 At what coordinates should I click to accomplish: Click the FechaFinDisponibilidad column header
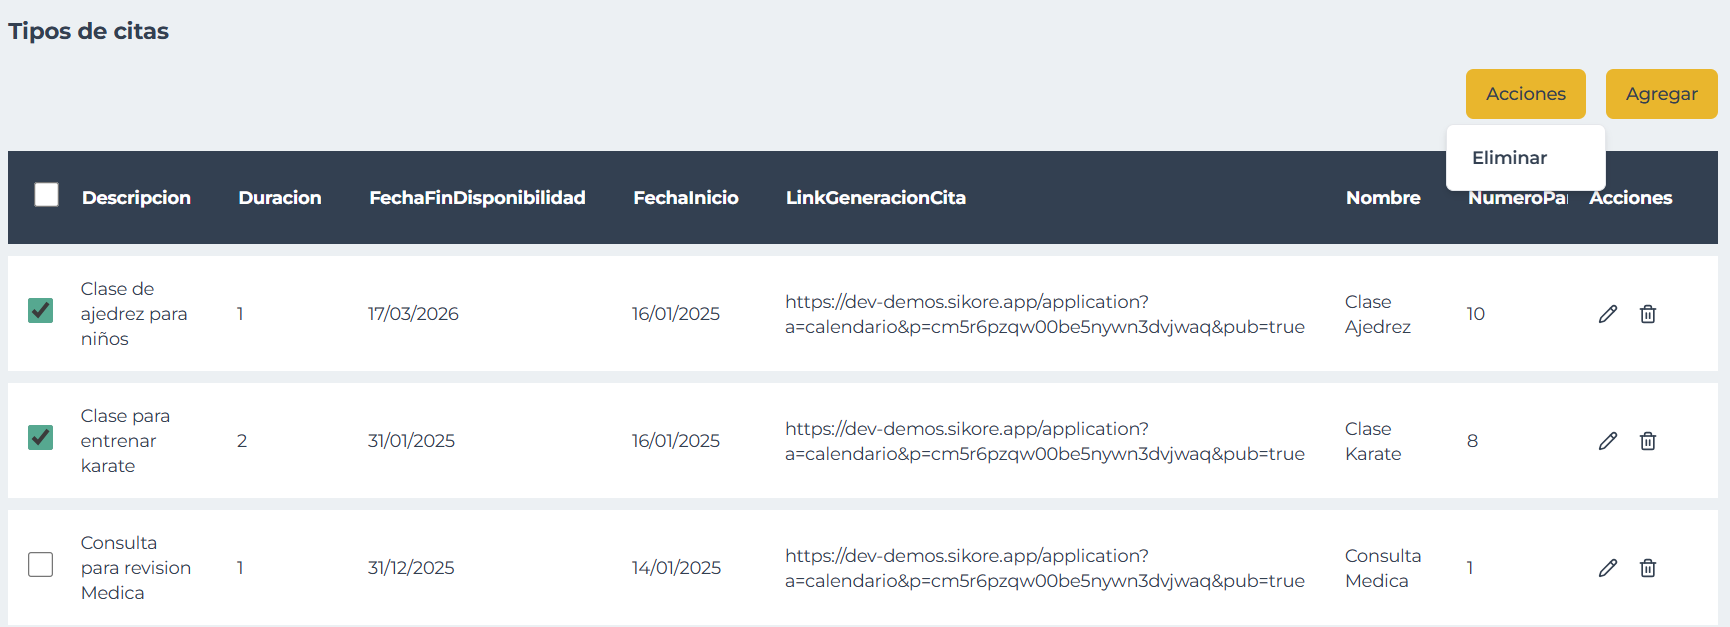coord(477,198)
